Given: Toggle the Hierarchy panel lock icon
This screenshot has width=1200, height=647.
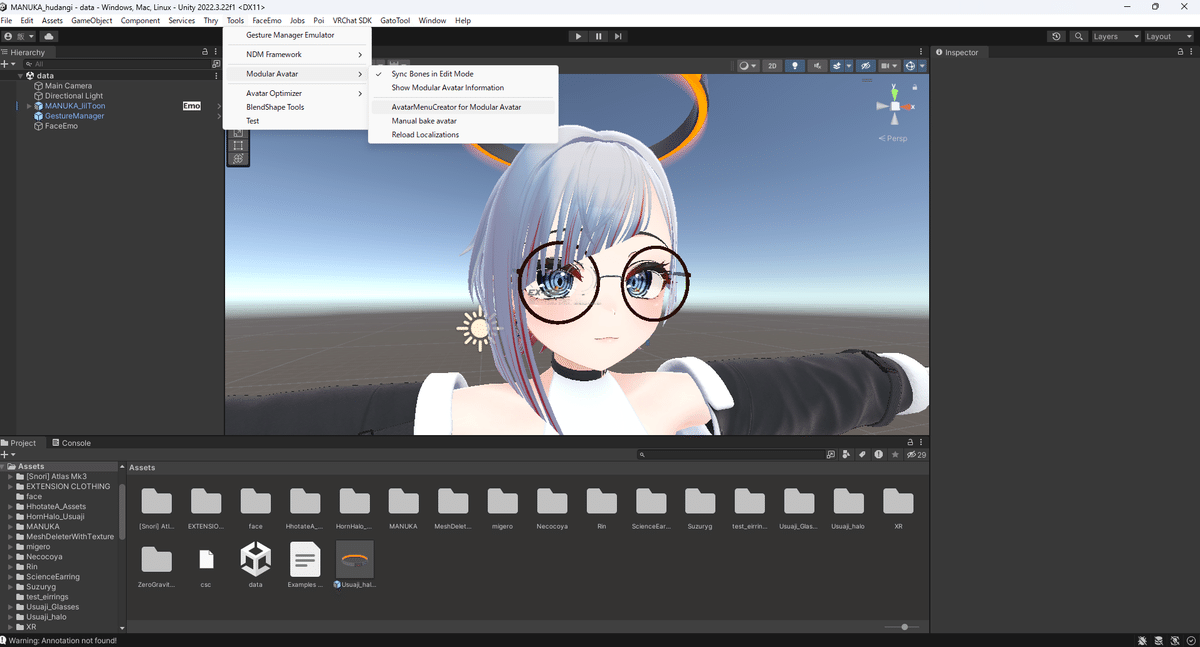Looking at the screenshot, I should [205, 52].
